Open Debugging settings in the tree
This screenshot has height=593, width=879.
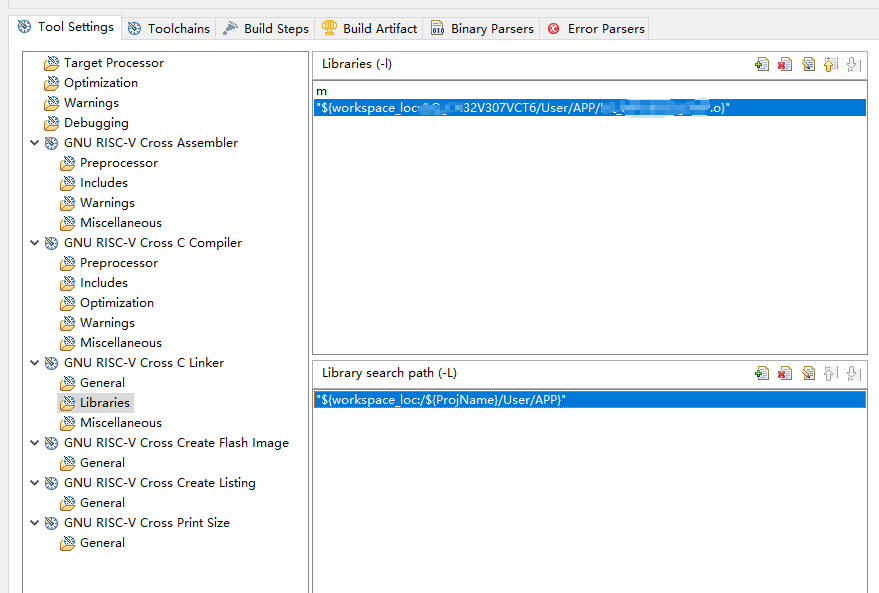coord(96,123)
